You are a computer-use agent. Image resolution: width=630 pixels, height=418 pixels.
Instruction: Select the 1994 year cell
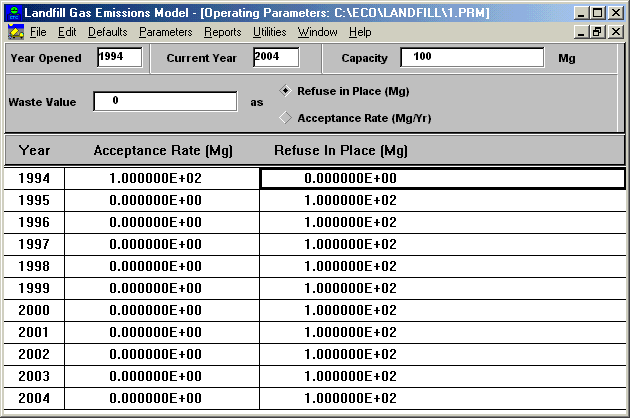(x=34, y=178)
